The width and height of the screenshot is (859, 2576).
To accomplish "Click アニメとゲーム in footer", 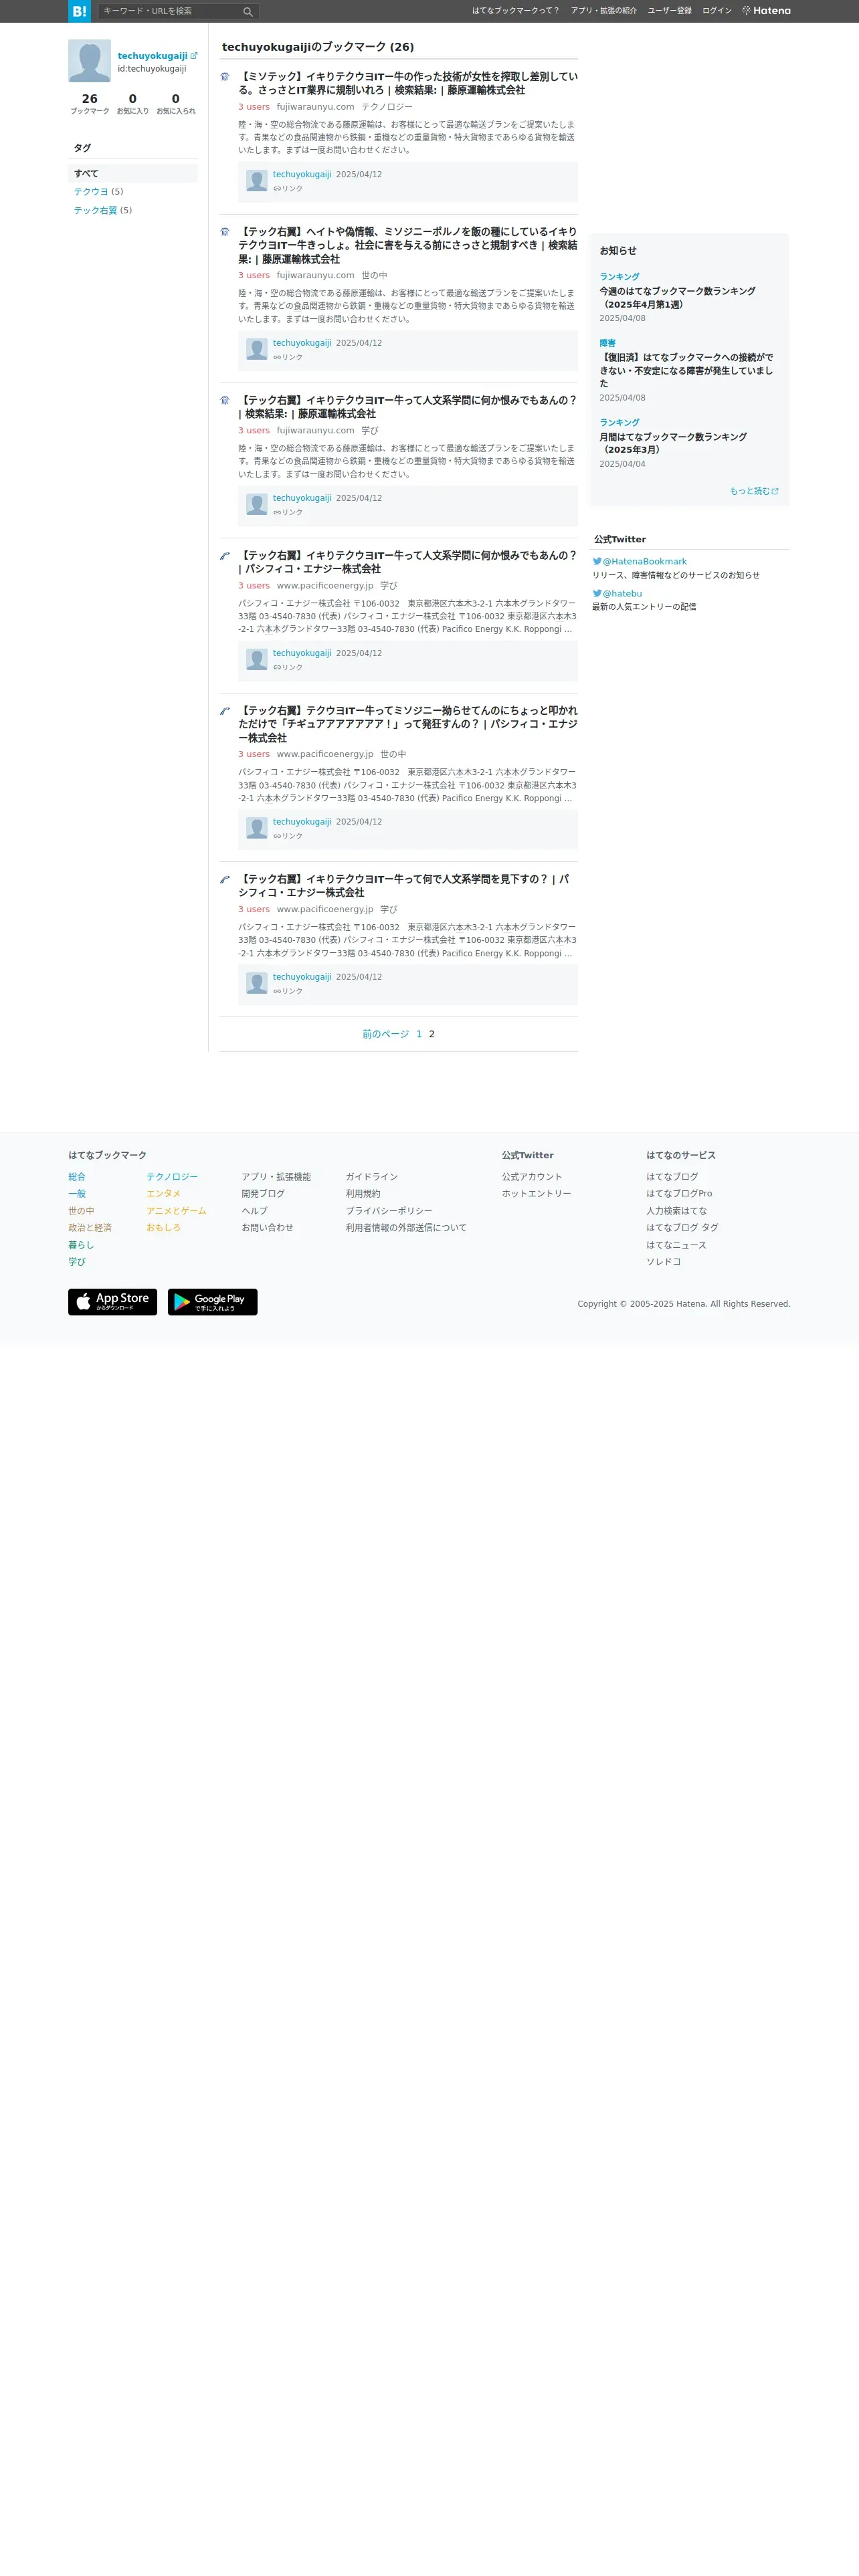I will [x=176, y=1211].
